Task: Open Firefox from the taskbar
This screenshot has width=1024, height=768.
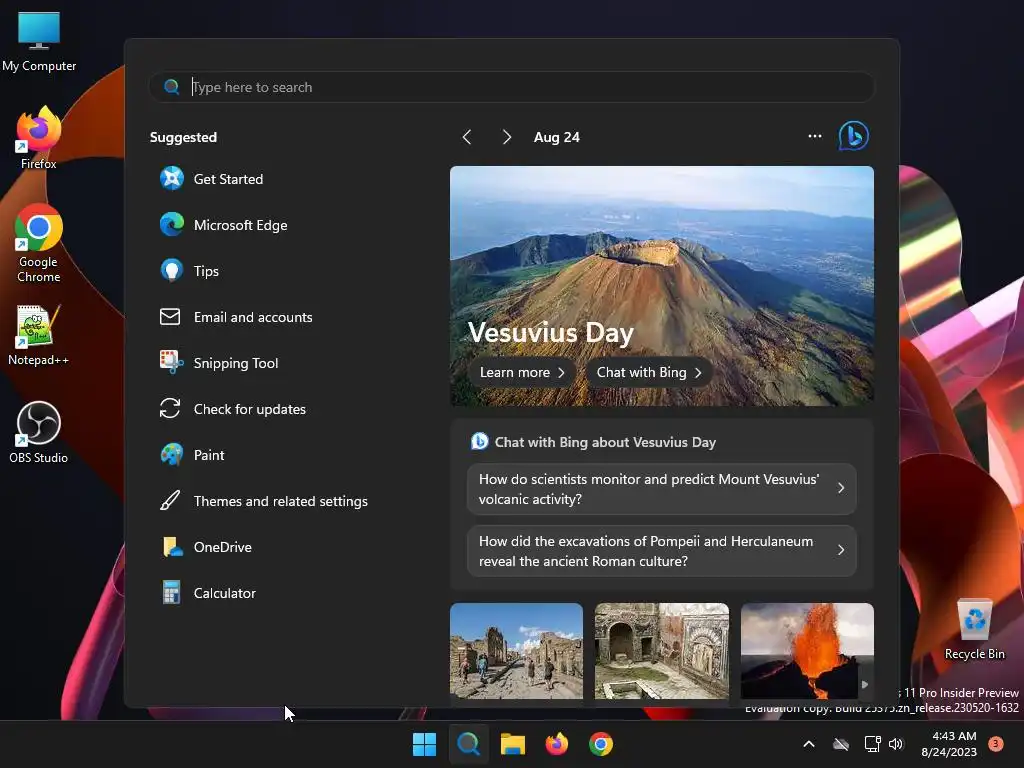Action: [556, 744]
